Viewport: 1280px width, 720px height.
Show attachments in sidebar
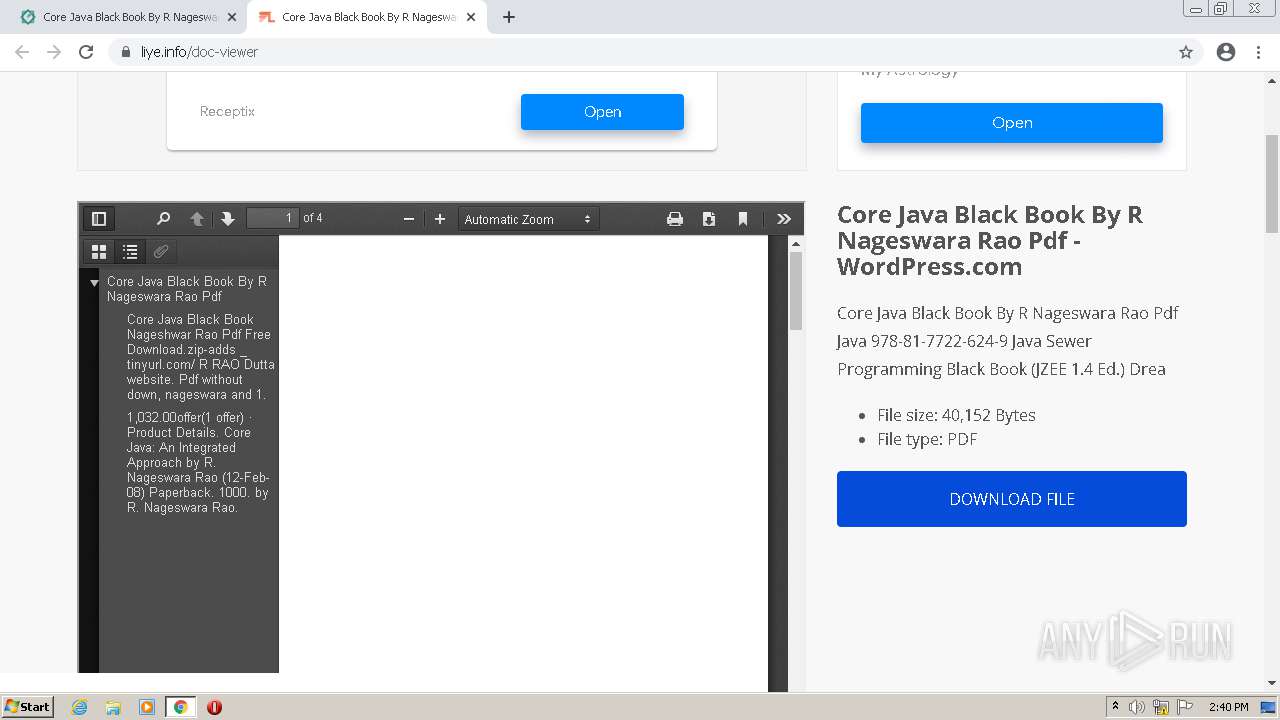(161, 252)
